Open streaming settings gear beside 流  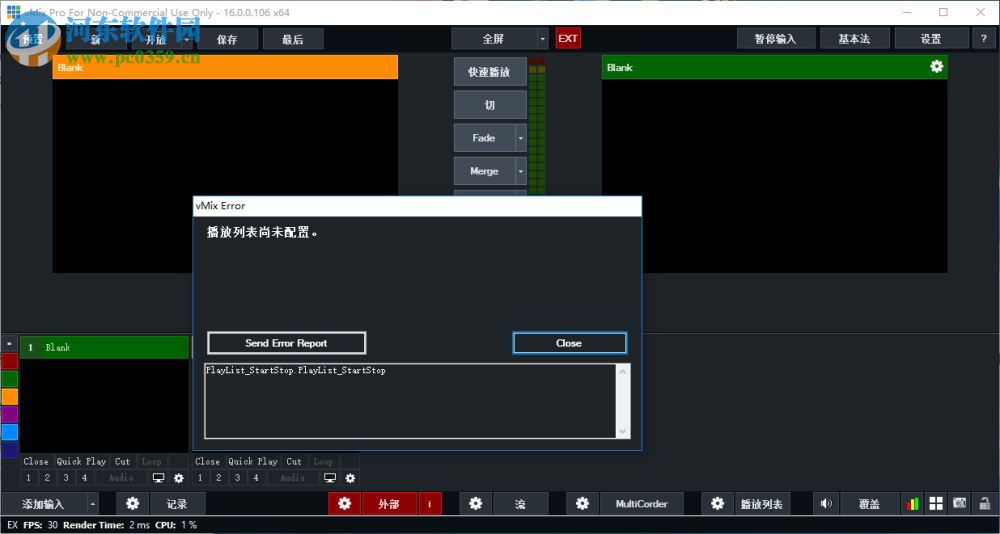pos(476,503)
